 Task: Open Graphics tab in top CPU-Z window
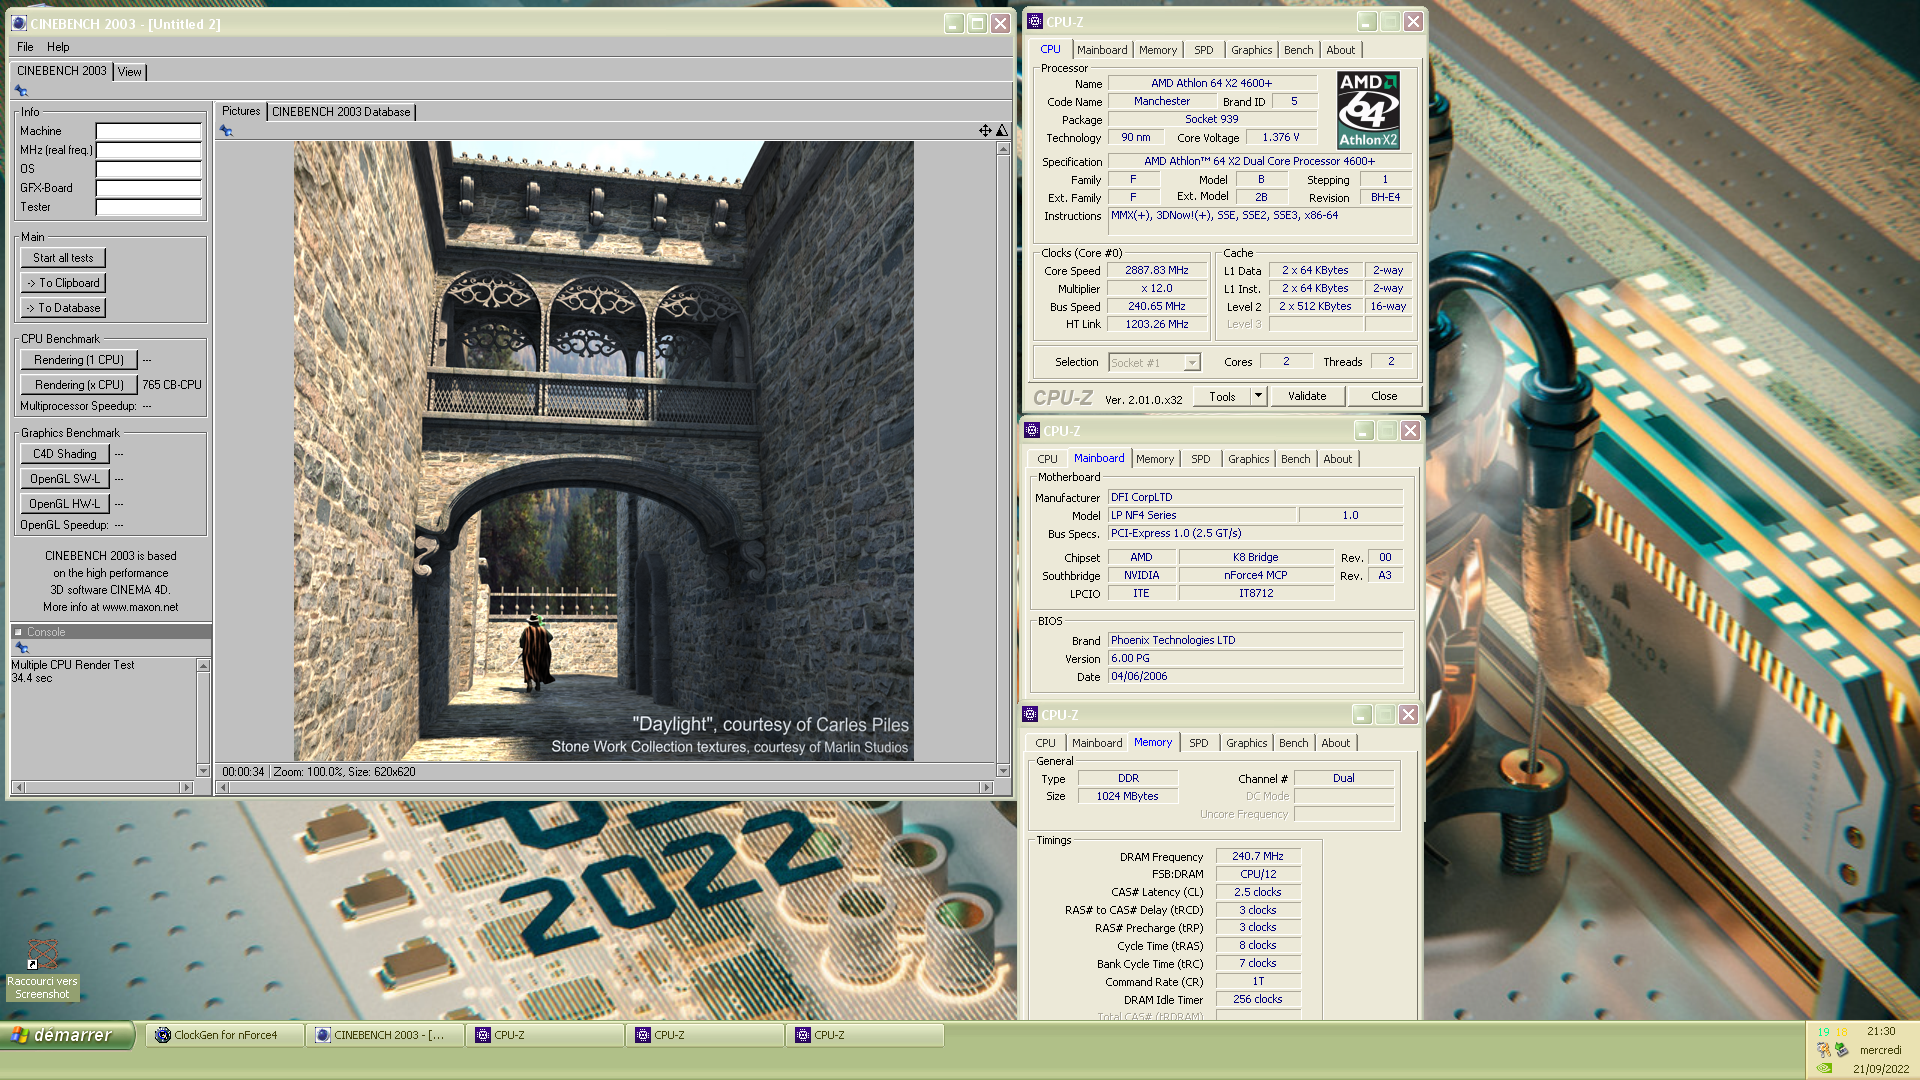click(x=1252, y=50)
